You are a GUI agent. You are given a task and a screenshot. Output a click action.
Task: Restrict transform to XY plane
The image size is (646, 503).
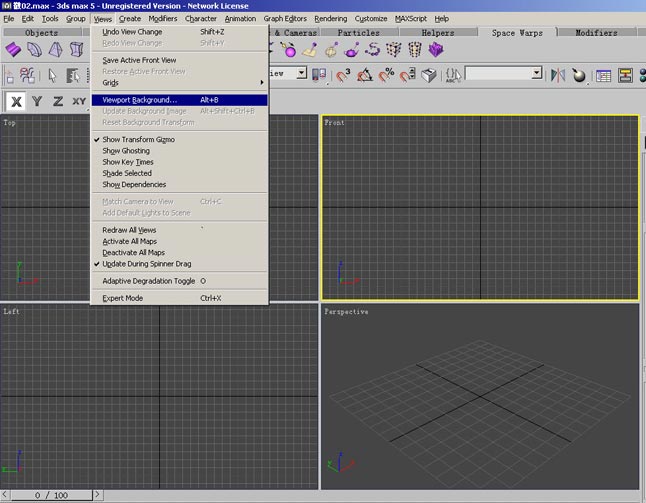tap(79, 101)
